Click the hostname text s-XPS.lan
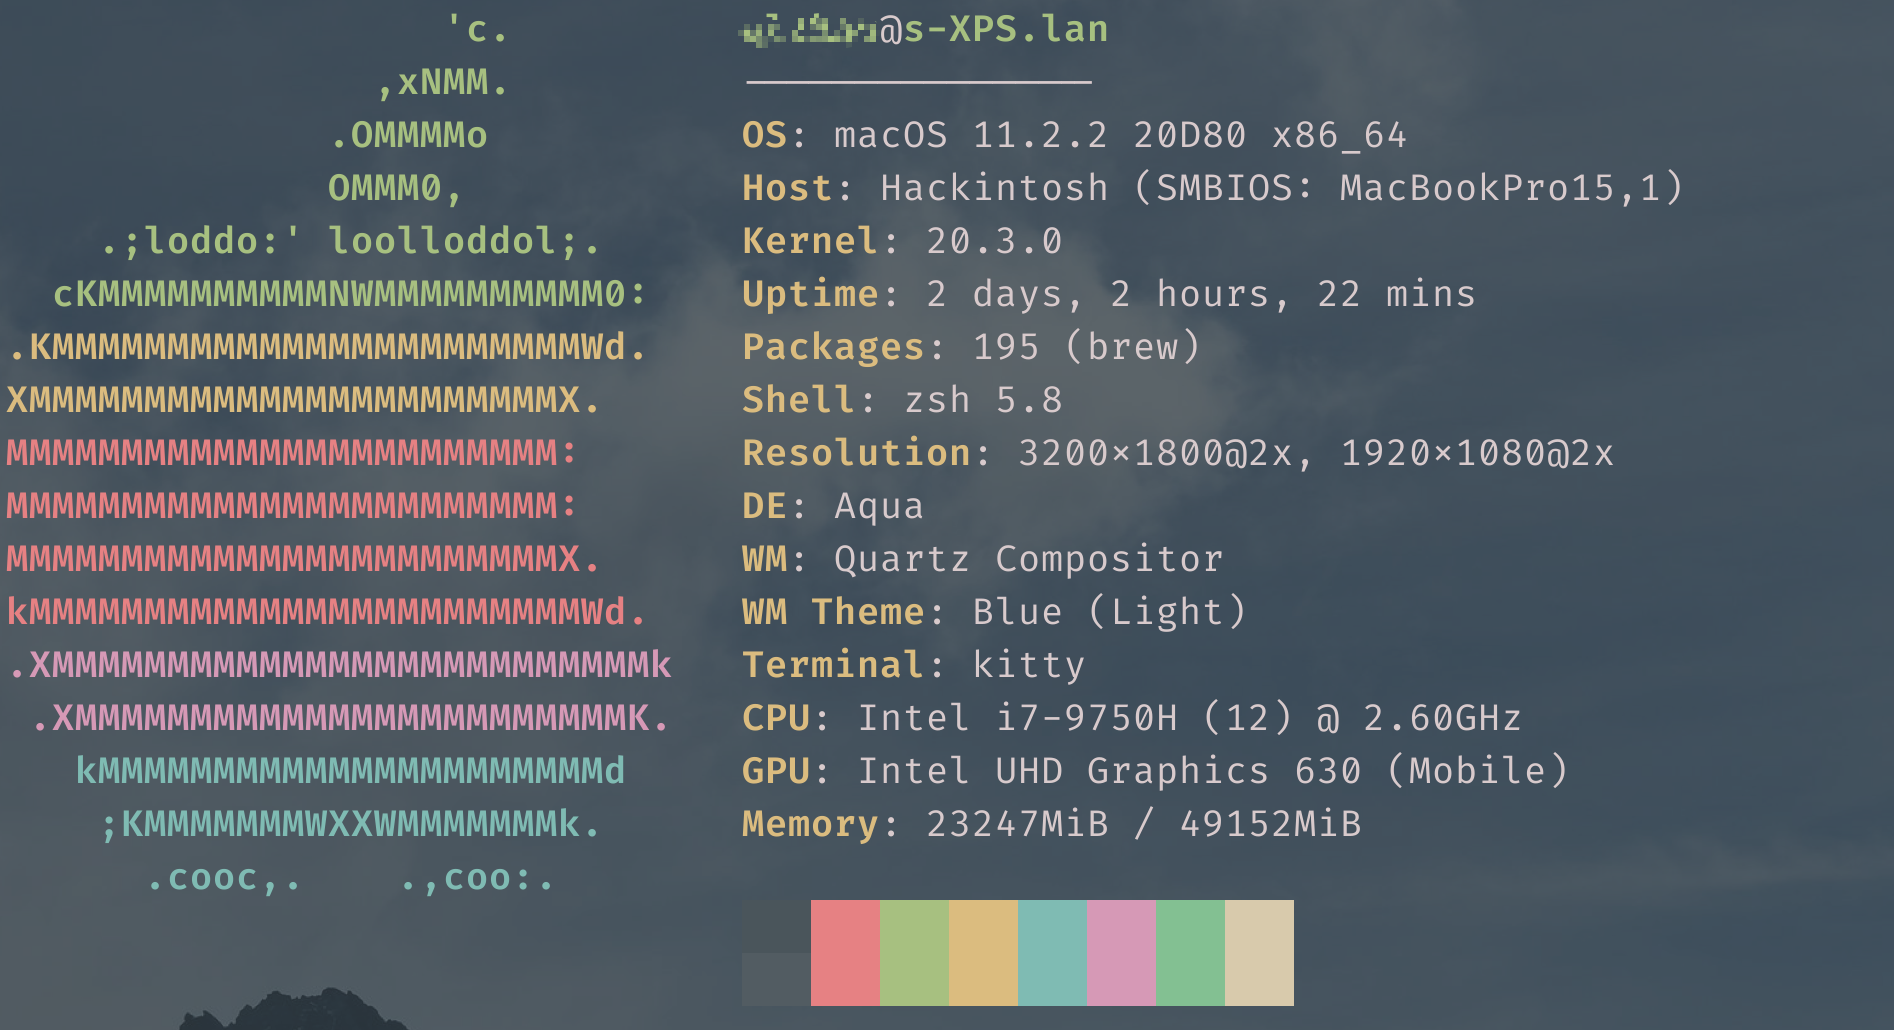Screen dimensions: 1894x1030 pyautogui.click(x=1007, y=29)
